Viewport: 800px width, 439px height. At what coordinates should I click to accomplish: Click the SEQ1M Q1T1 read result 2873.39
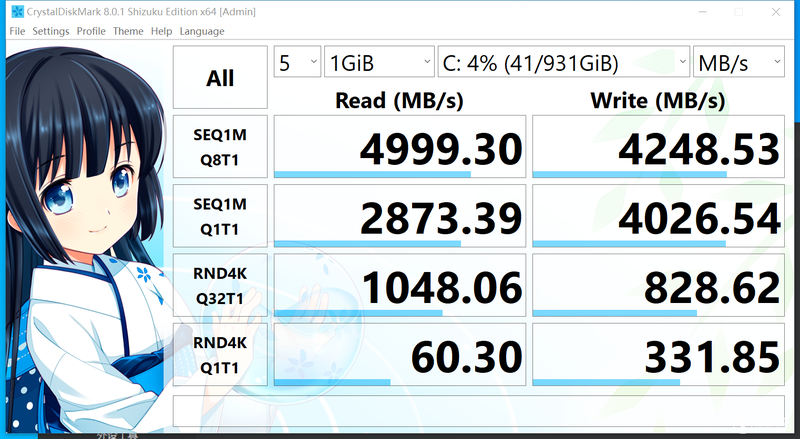(399, 216)
